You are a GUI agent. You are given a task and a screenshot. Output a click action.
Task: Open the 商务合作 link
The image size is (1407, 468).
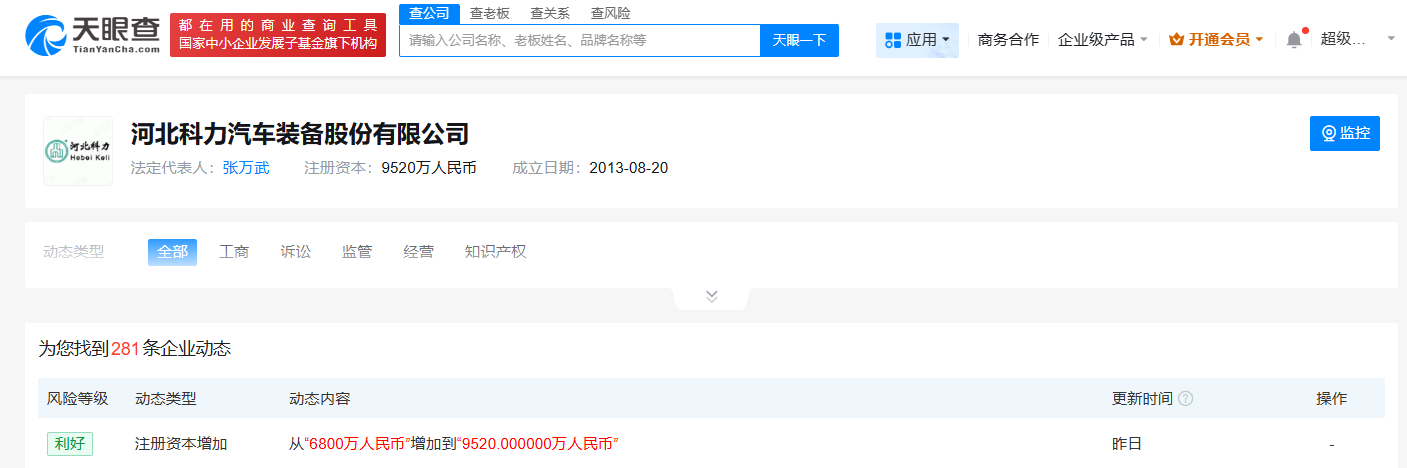1008,40
